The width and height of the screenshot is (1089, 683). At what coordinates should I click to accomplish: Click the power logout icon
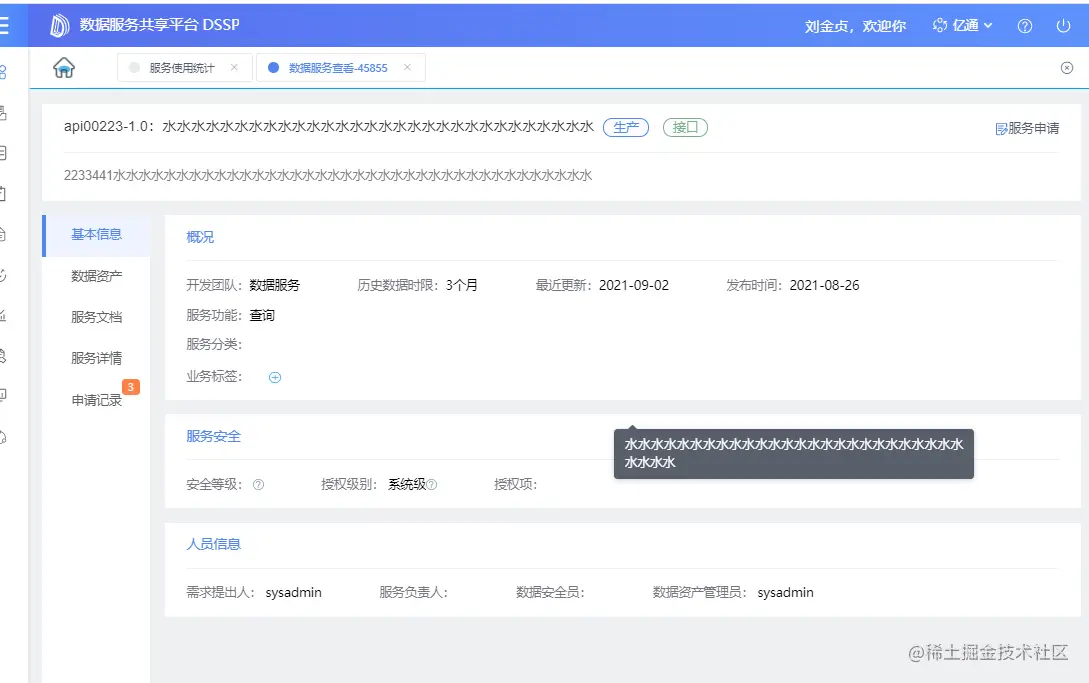pos(1063,26)
